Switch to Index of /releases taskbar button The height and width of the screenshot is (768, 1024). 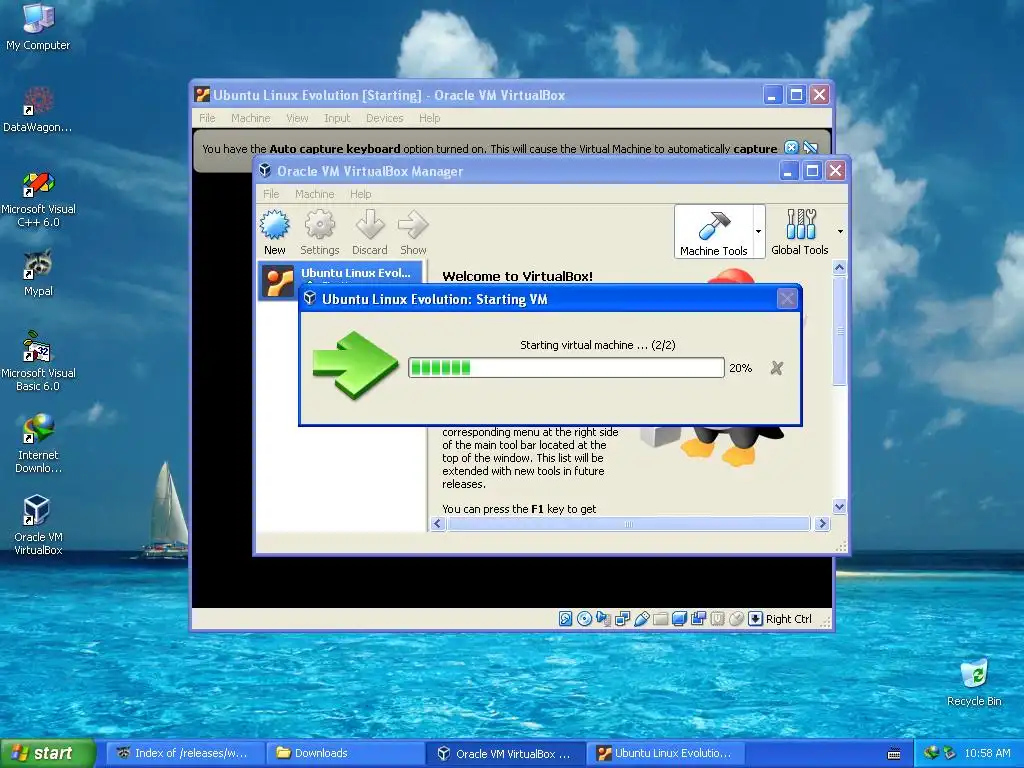(185, 753)
